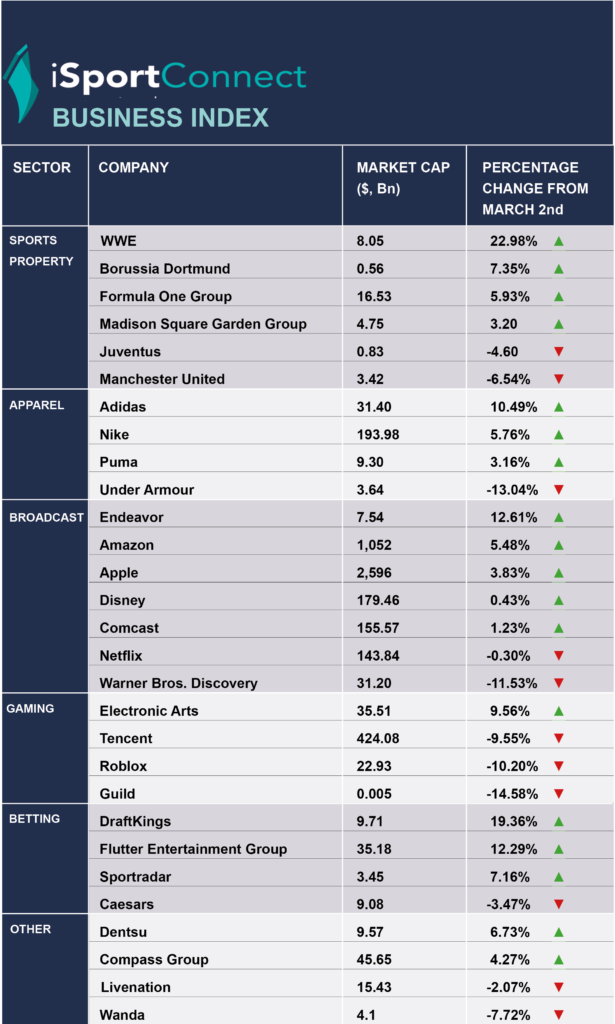Viewport: 615px width, 1024px height.
Task: Click the Tencent company name
Action: [x=126, y=739]
